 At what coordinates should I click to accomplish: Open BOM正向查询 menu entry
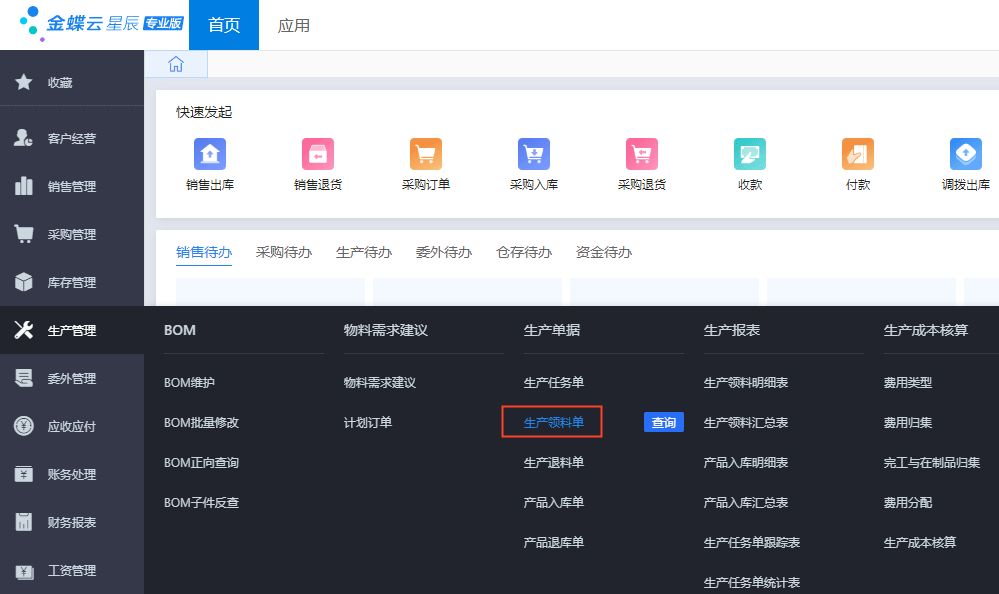pos(201,463)
